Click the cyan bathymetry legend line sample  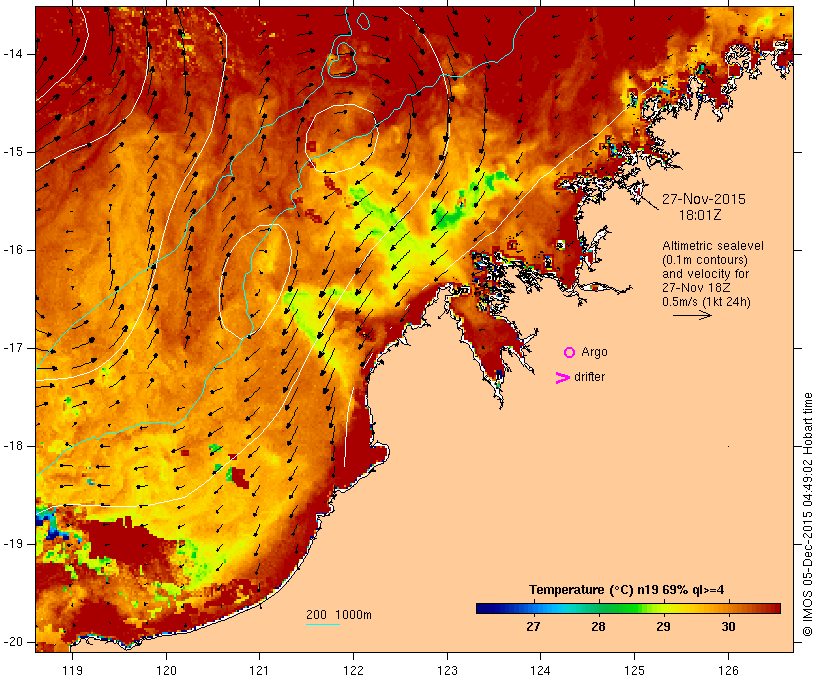click(x=323, y=624)
